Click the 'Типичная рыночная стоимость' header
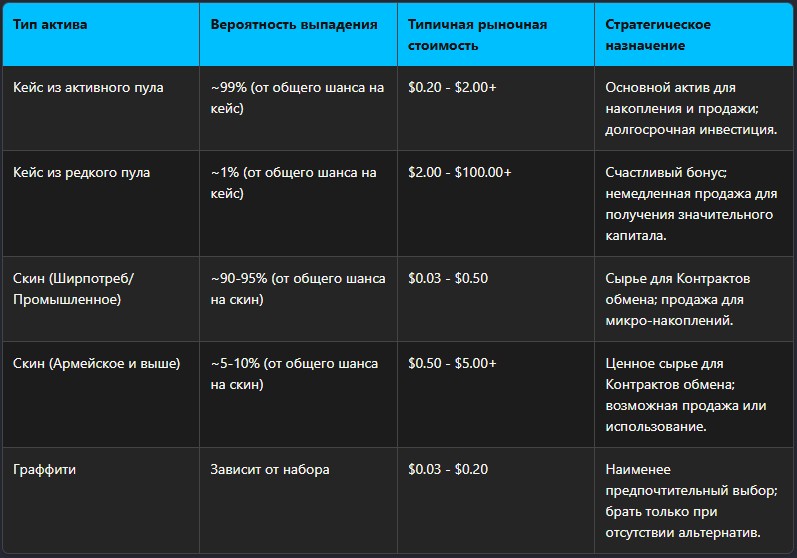797x558 pixels. click(496, 35)
